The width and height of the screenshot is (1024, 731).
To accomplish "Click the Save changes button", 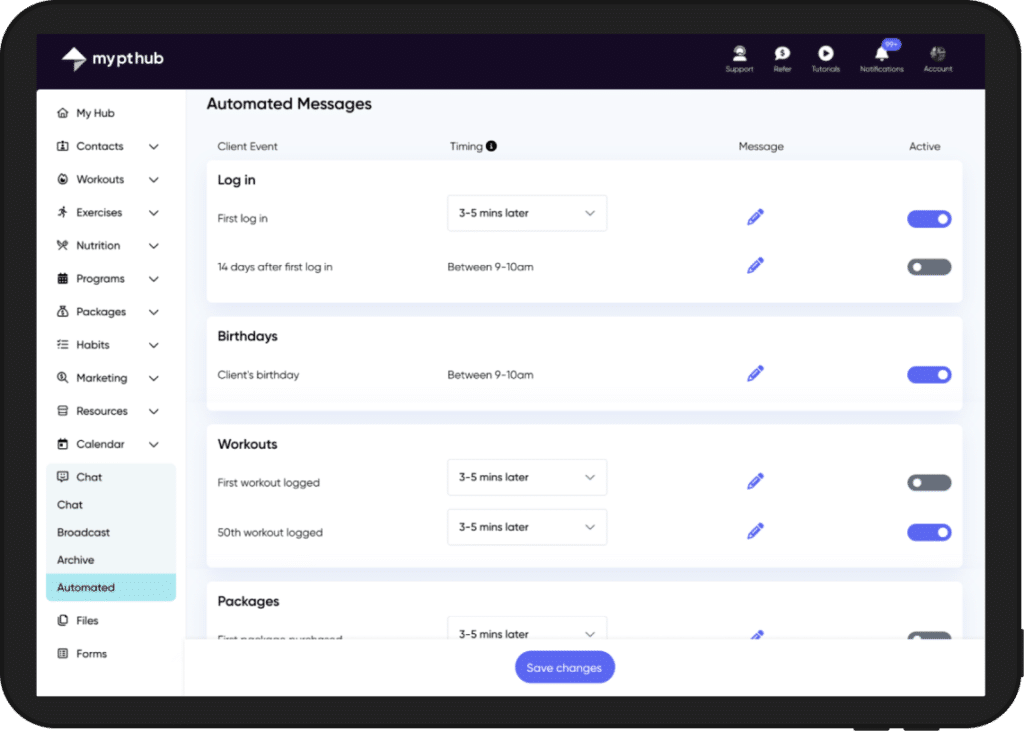I will [564, 668].
